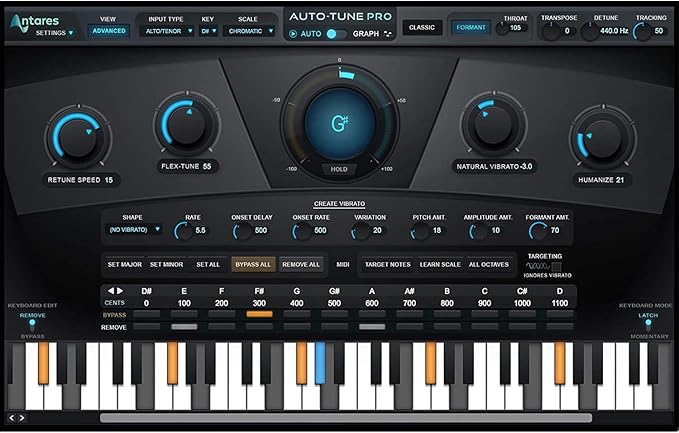Toggle Bypass for note G#

pyautogui.click(x=334, y=314)
